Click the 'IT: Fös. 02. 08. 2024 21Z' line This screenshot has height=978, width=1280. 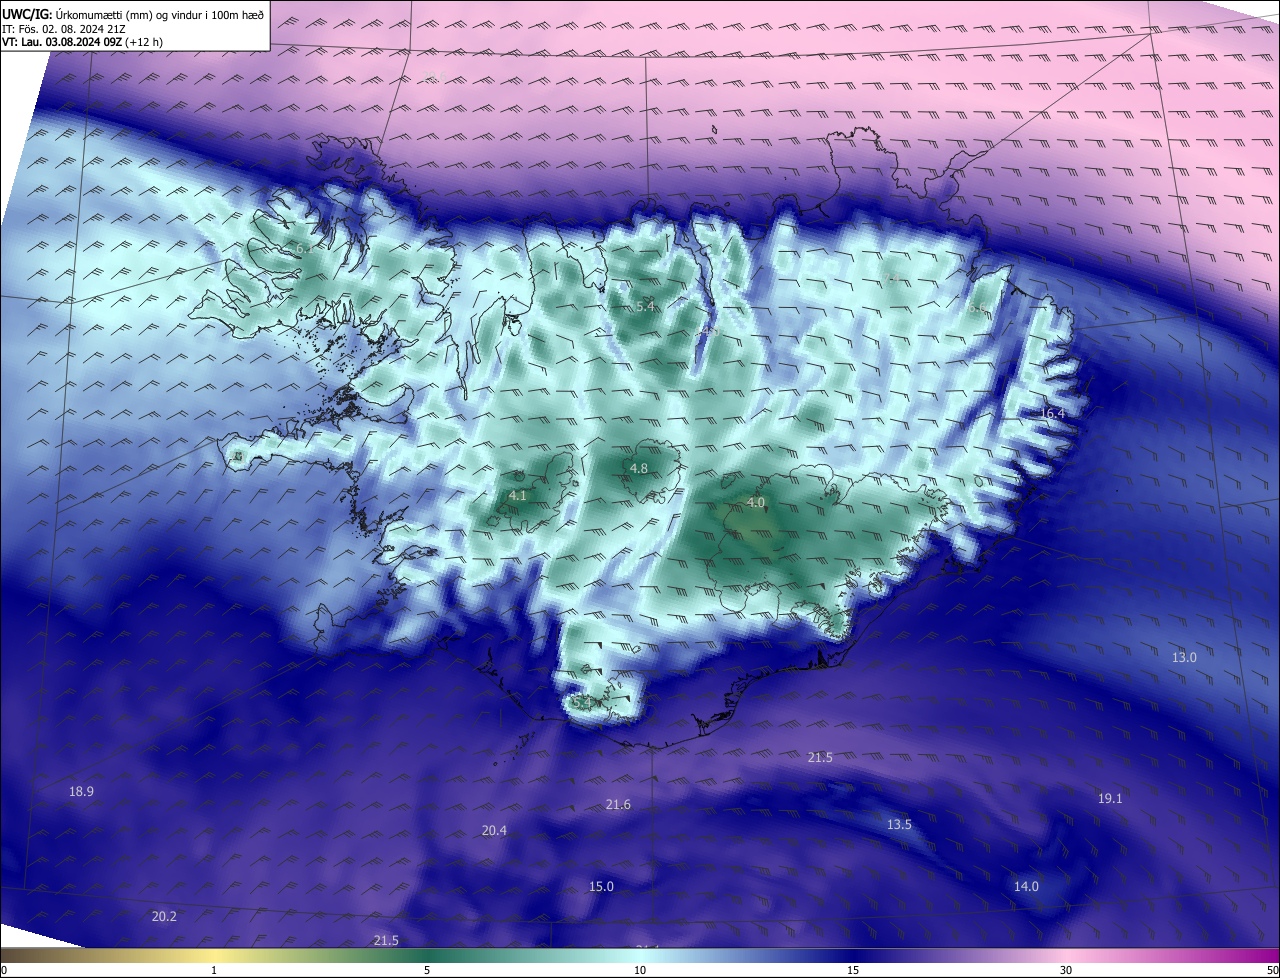pyautogui.click(x=65, y=29)
